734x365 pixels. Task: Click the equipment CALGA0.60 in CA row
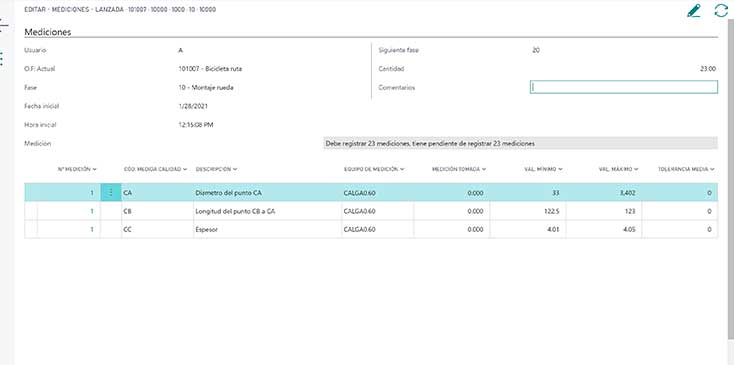378,192
